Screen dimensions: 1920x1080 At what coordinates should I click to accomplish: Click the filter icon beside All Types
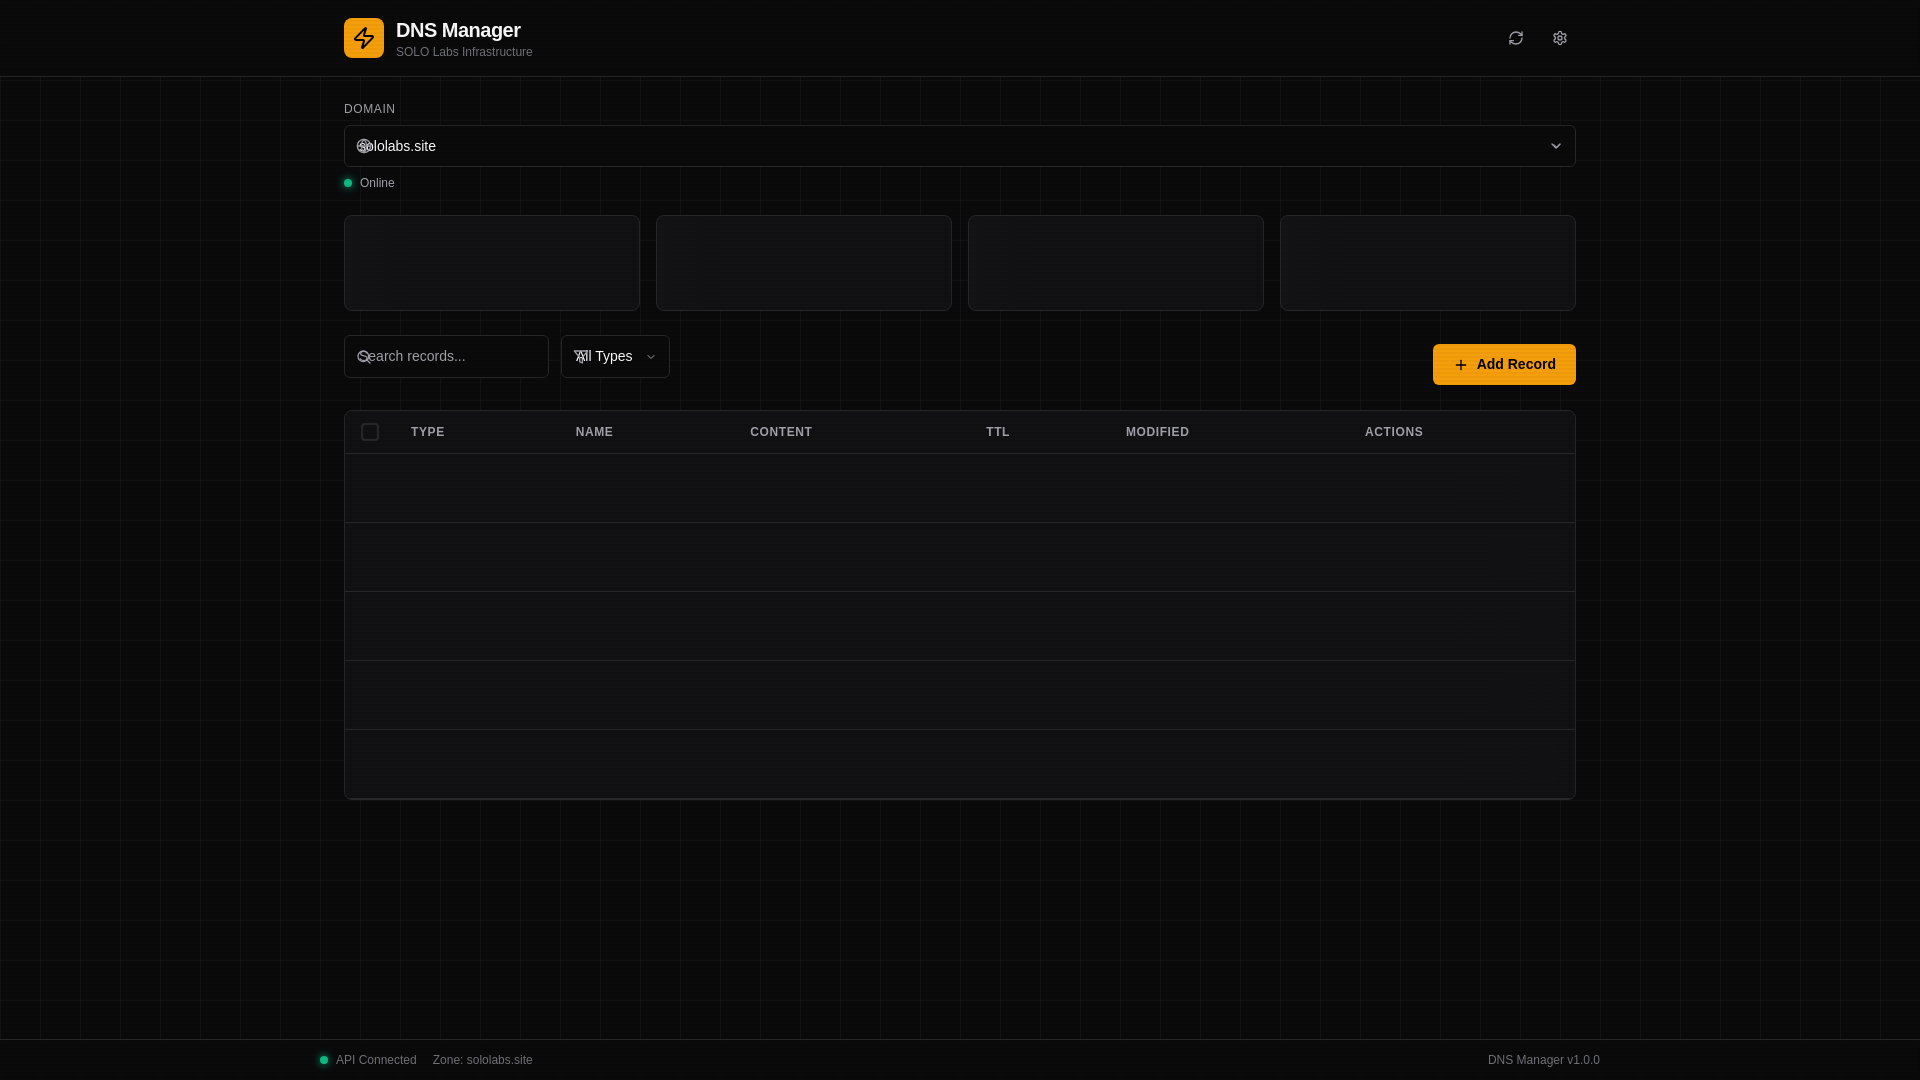(x=580, y=356)
